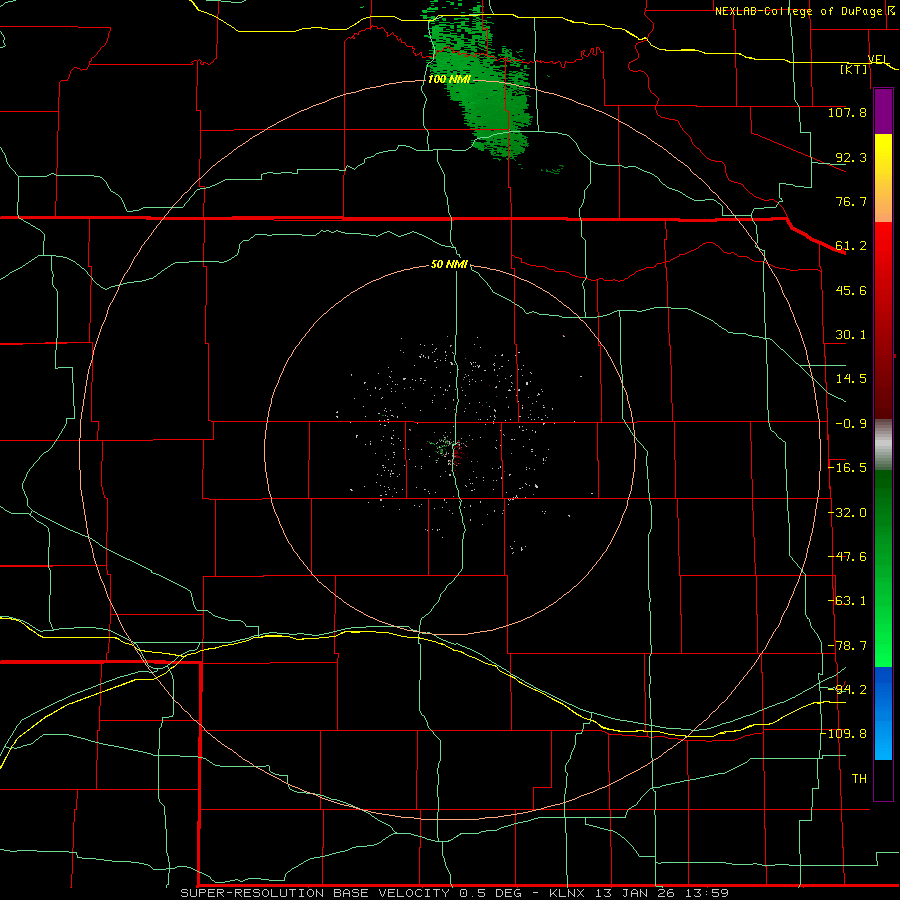The image size is (900, 900).
Task: Click the 14.5 velocity scale value
Action: tap(851, 379)
